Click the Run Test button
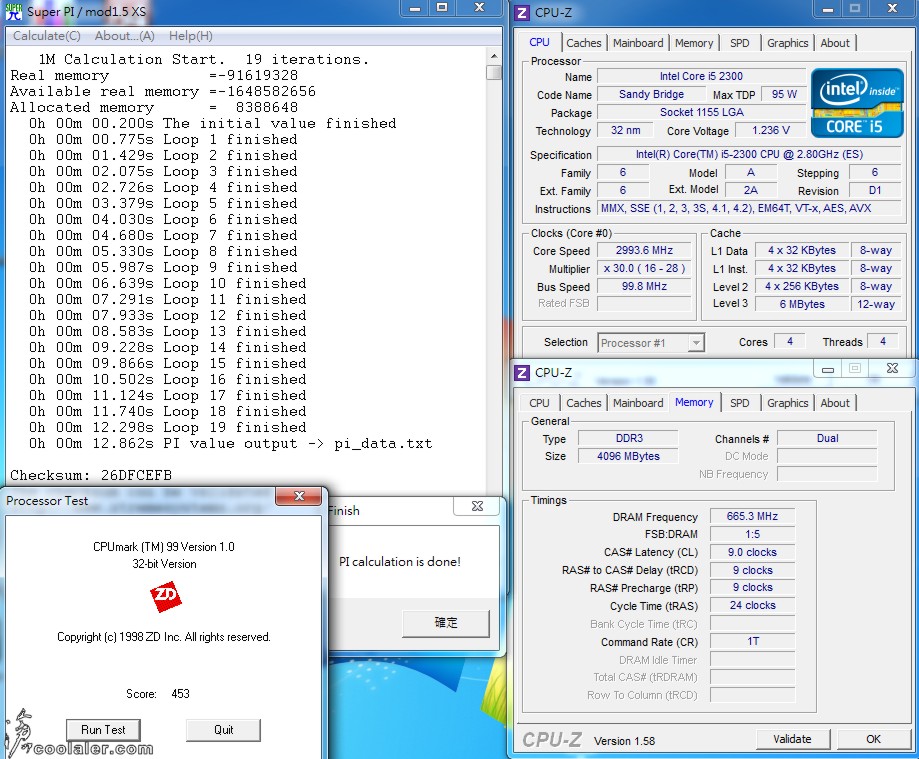 point(103,730)
